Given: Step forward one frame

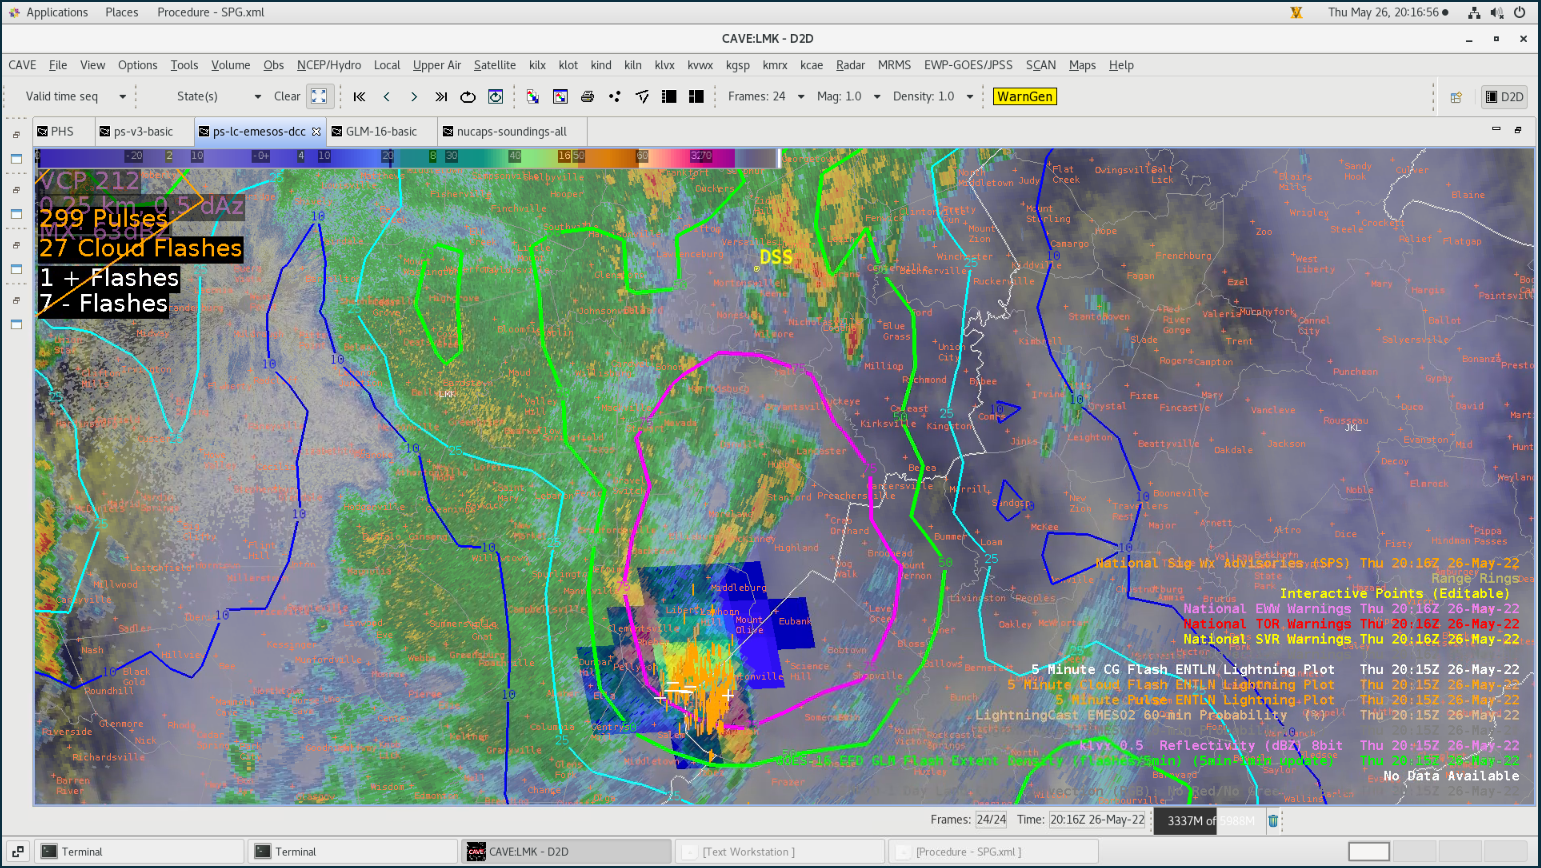Looking at the screenshot, I should pos(414,97).
